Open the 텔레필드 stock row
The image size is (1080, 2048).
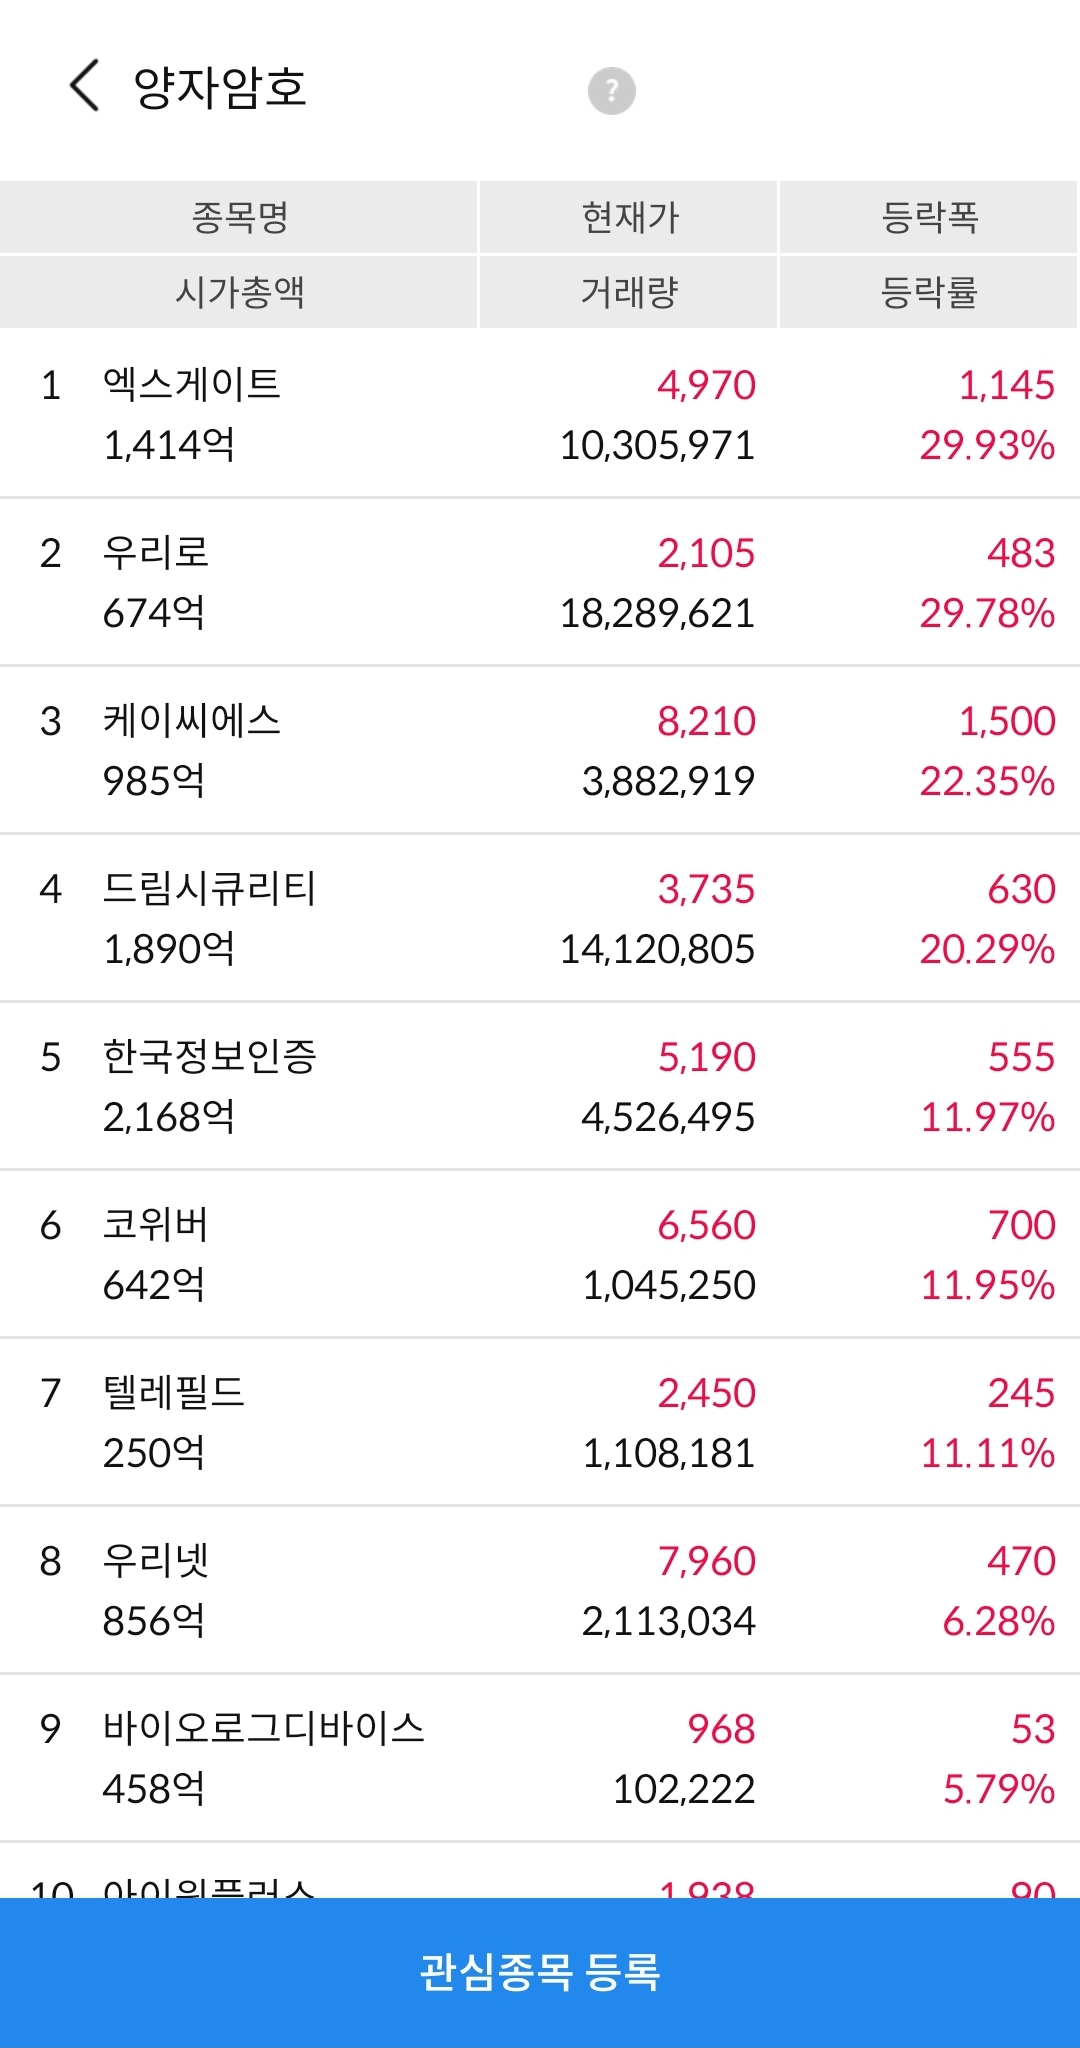[x=540, y=1422]
